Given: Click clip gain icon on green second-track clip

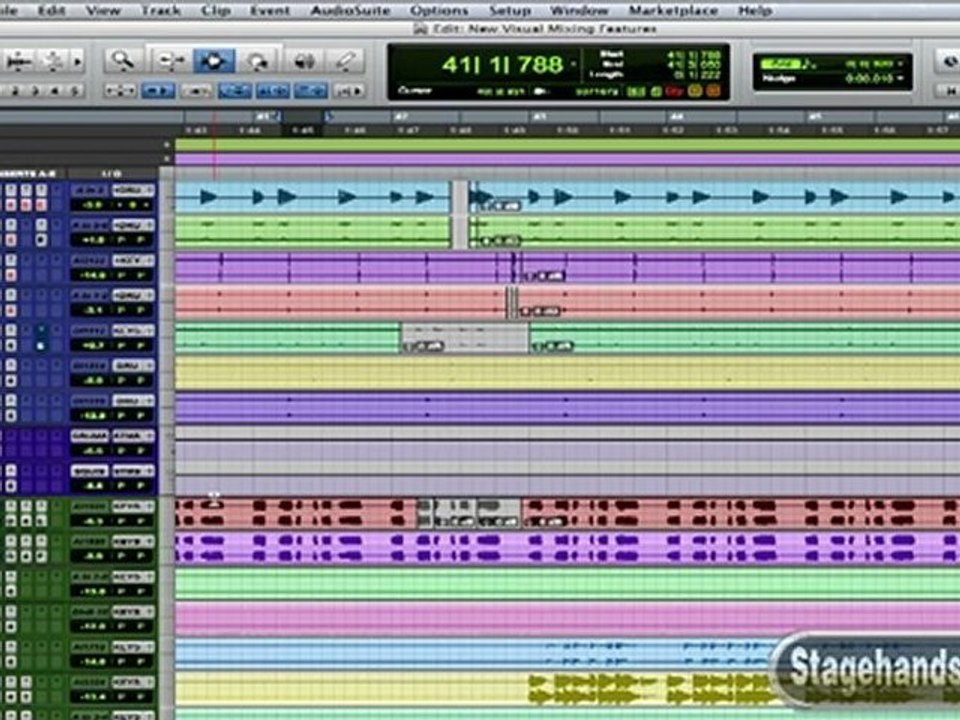Looking at the screenshot, I should click(x=500, y=241).
